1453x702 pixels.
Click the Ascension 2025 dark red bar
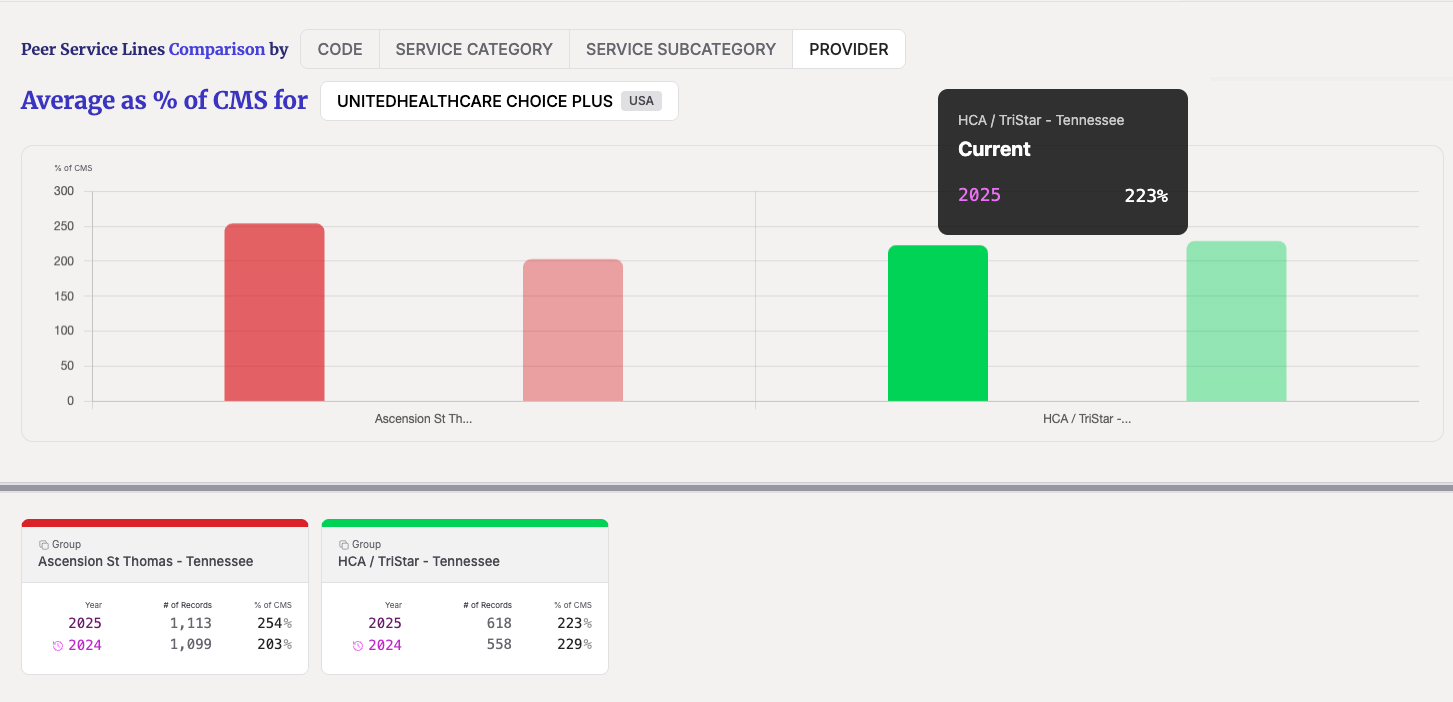(x=274, y=312)
